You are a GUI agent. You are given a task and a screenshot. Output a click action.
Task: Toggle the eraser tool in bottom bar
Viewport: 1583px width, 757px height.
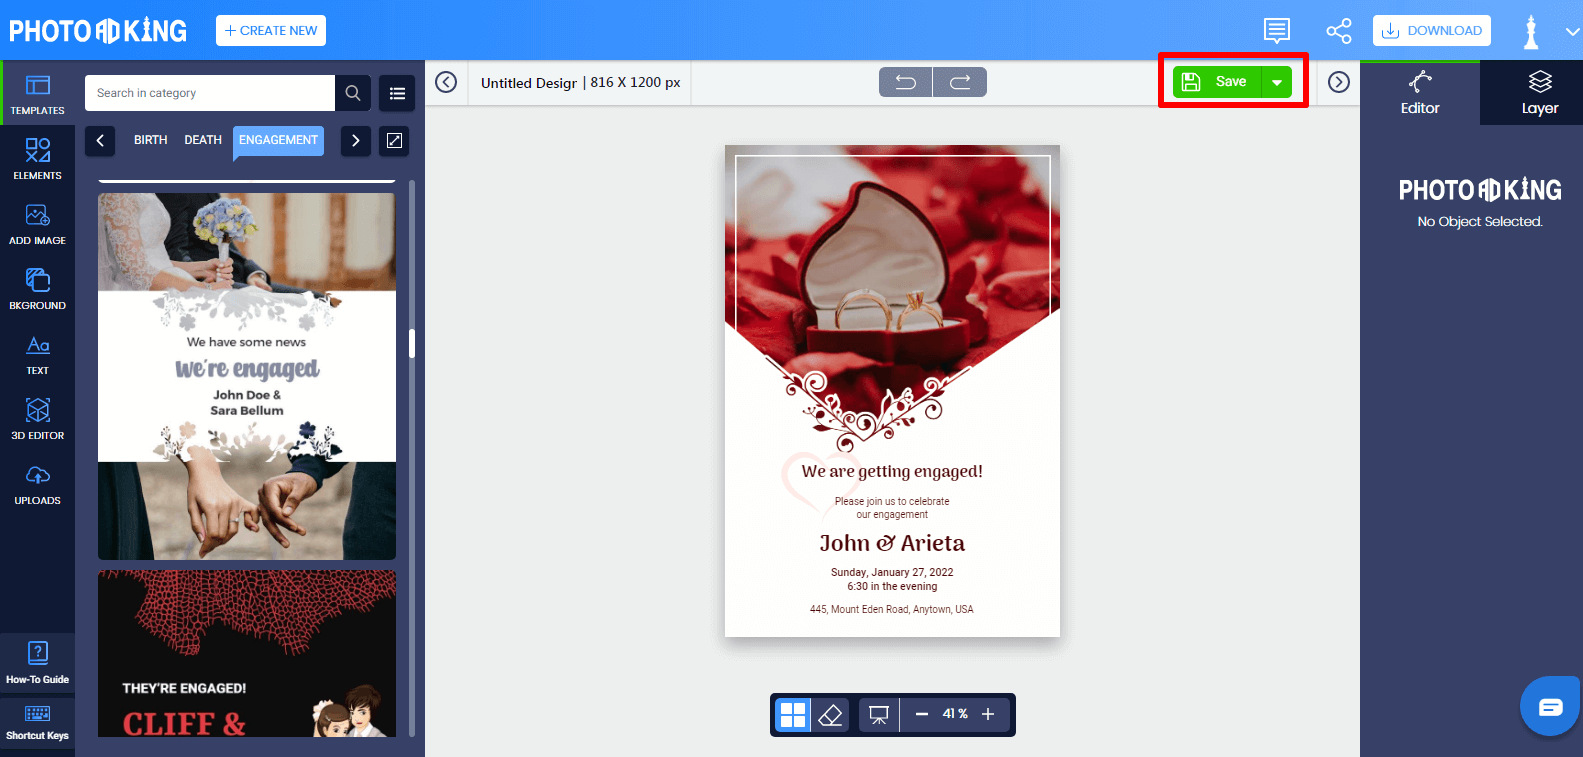830,714
